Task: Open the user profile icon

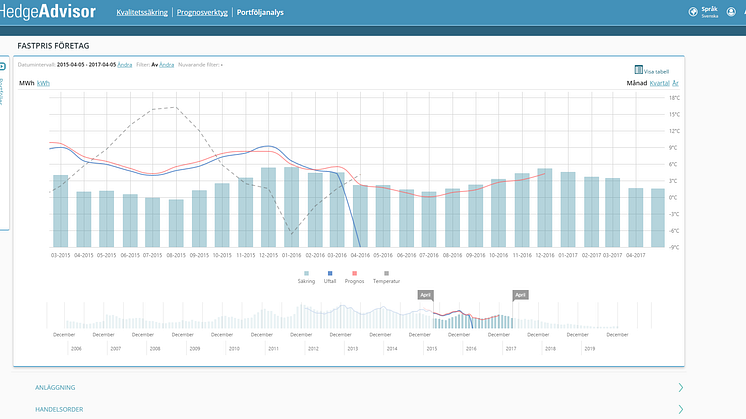Action: click(731, 12)
